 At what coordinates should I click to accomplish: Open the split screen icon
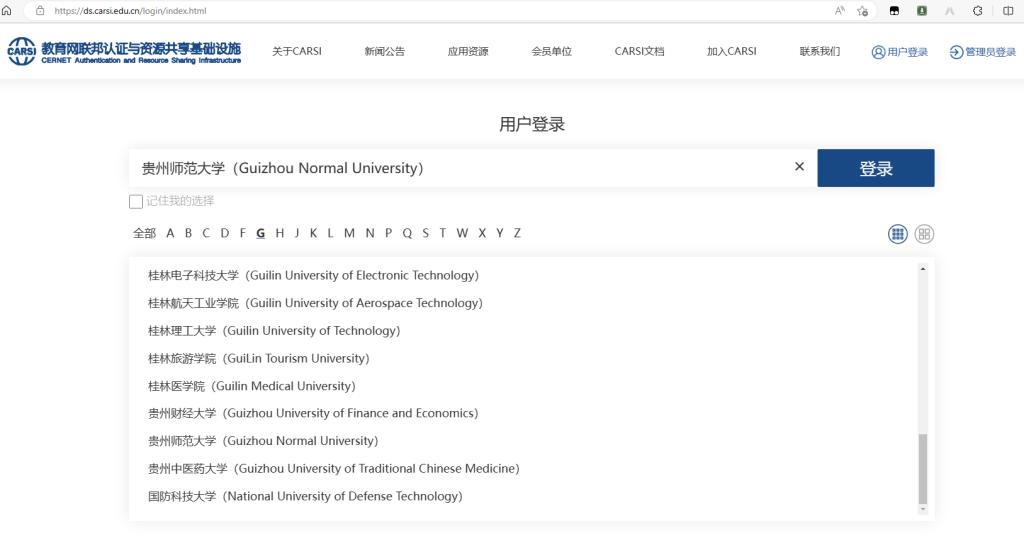[x=1008, y=10]
